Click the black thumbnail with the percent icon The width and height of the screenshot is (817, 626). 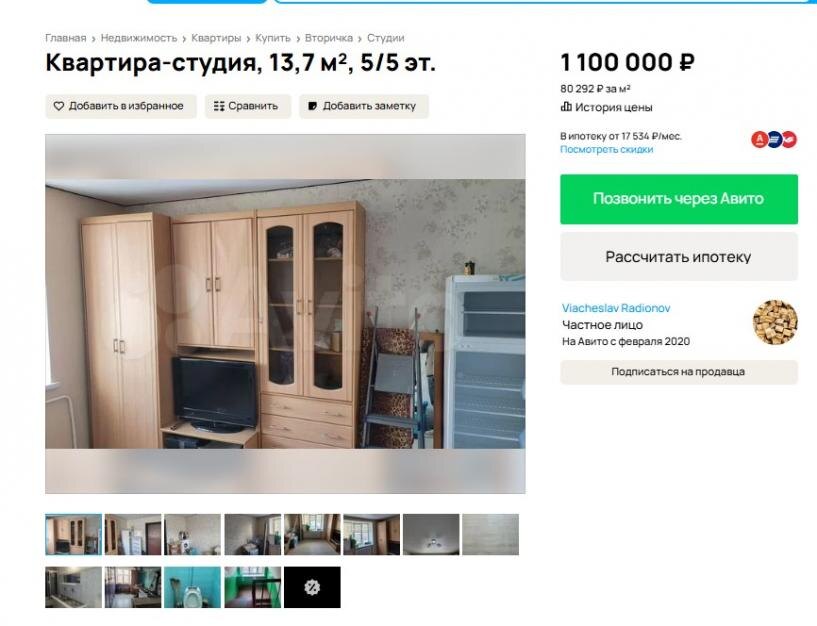(312, 587)
